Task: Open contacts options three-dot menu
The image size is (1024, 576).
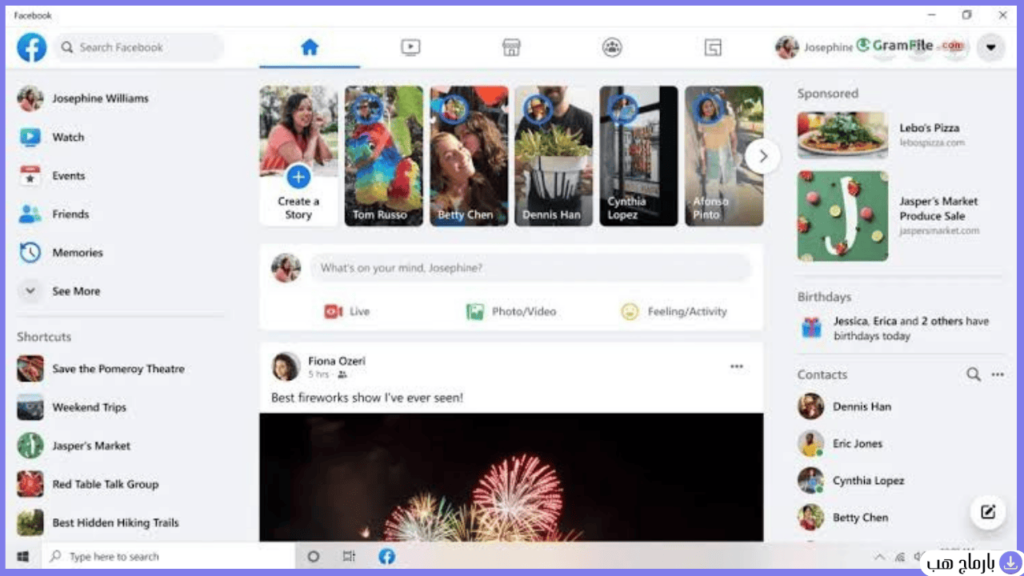Action: click(x=998, y=375)
